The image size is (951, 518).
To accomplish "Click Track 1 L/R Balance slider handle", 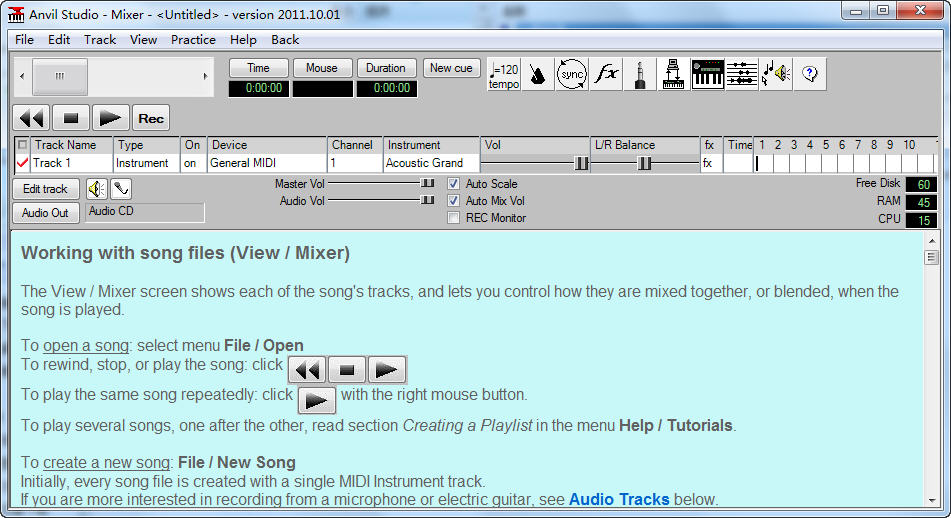I will point(645,163).
